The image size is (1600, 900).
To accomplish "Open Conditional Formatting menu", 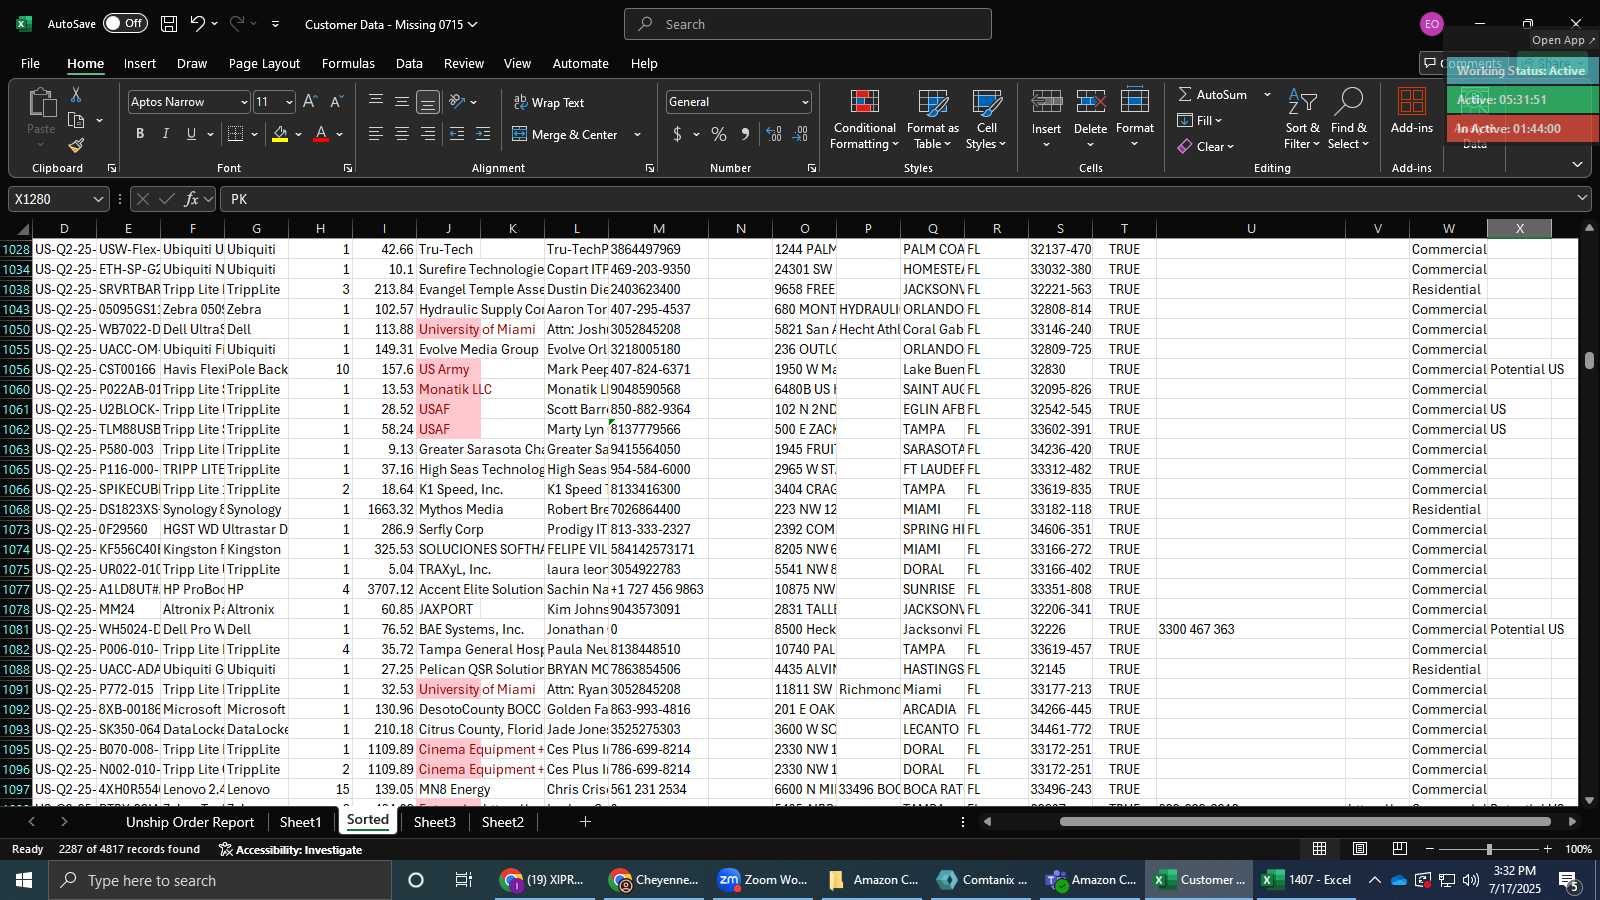I will [x=864, y=120].
